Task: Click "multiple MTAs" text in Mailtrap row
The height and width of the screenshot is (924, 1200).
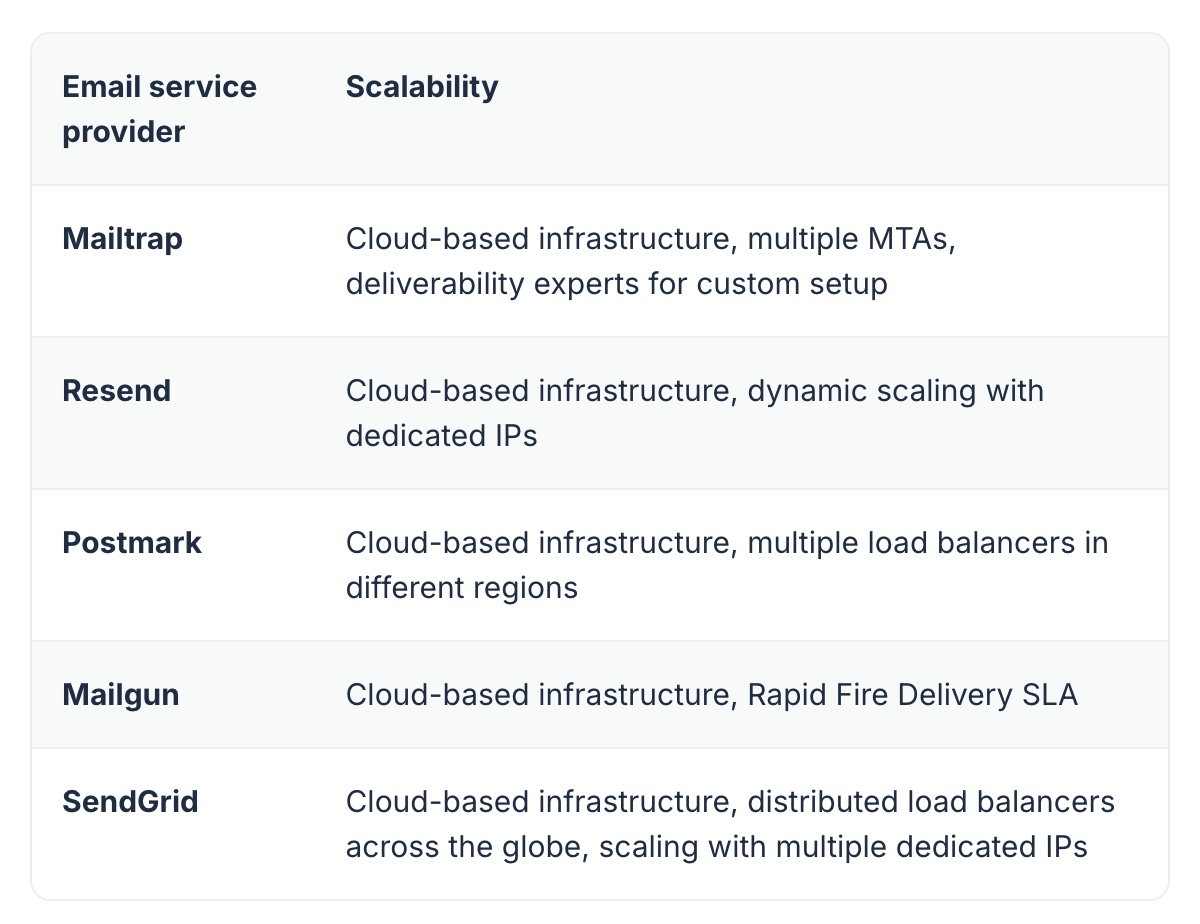Action: 848,239
